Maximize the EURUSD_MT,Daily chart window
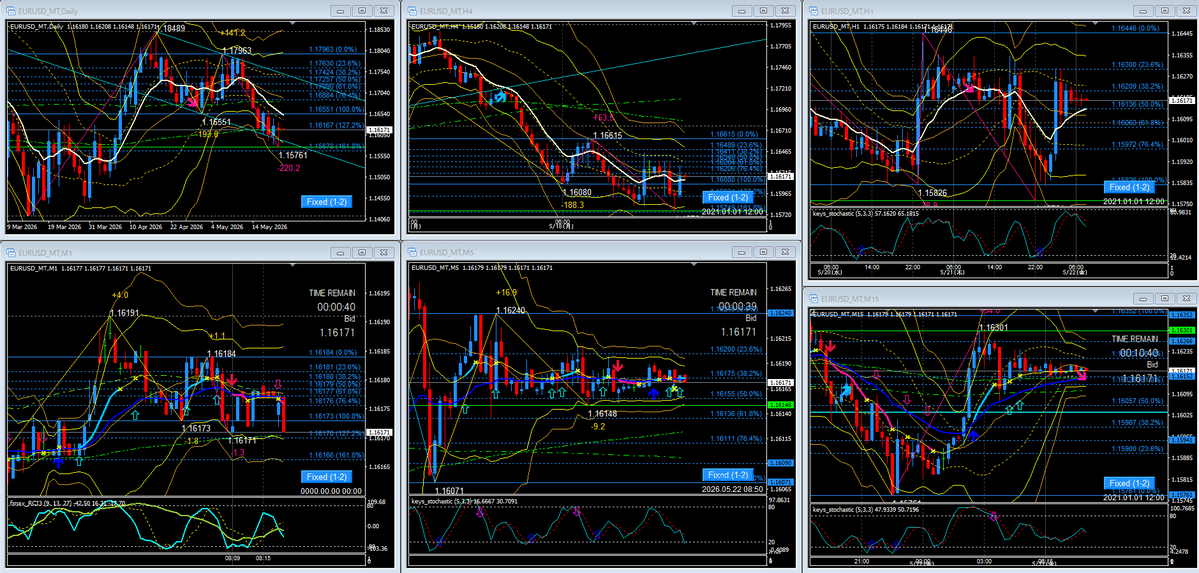 (361, 10)
